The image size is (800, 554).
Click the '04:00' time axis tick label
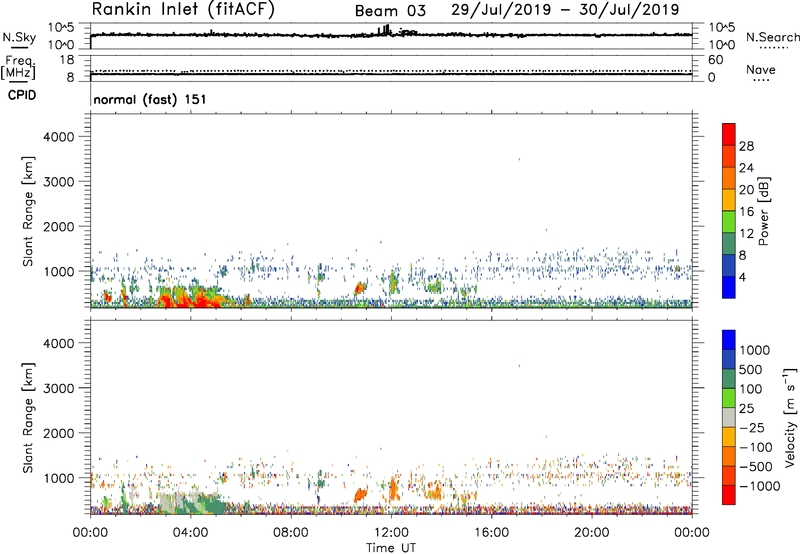click(x=190, y=533)
